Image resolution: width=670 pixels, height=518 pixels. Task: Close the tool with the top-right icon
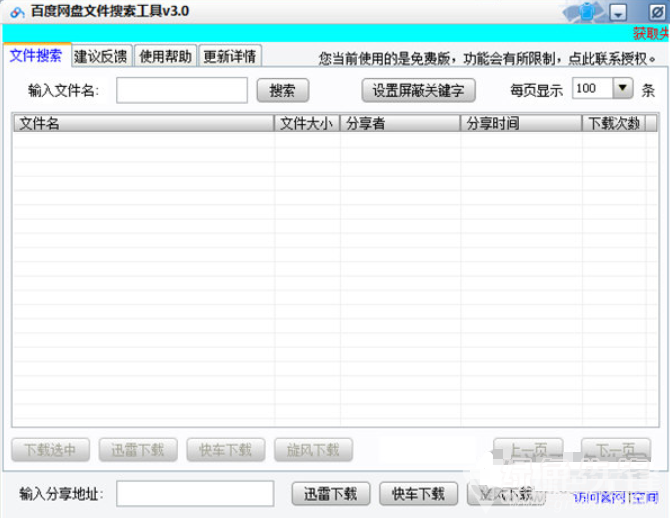tap(657, 12)
